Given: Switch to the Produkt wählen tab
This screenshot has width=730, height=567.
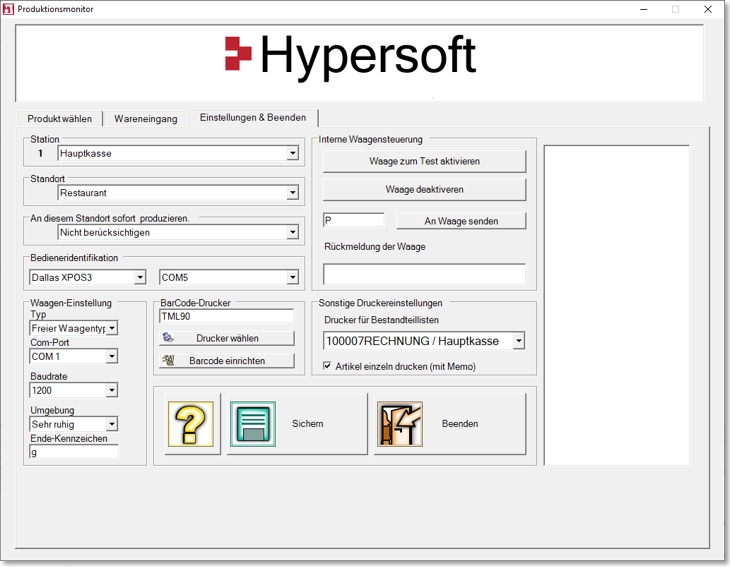Looking at the screenshot, I should point(60,118).
